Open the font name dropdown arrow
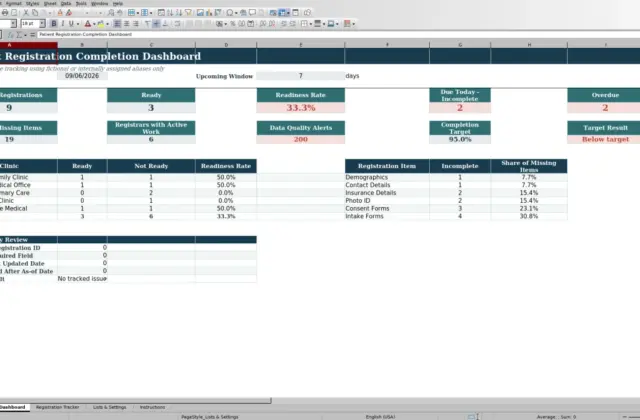 (x=13, y=24)
